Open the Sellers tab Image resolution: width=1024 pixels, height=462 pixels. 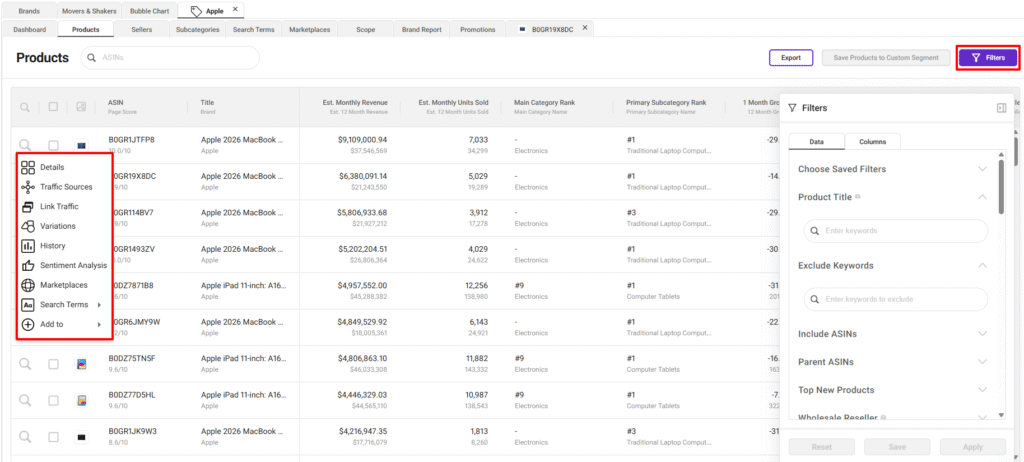pyautogui.click(x=142, y=29)
